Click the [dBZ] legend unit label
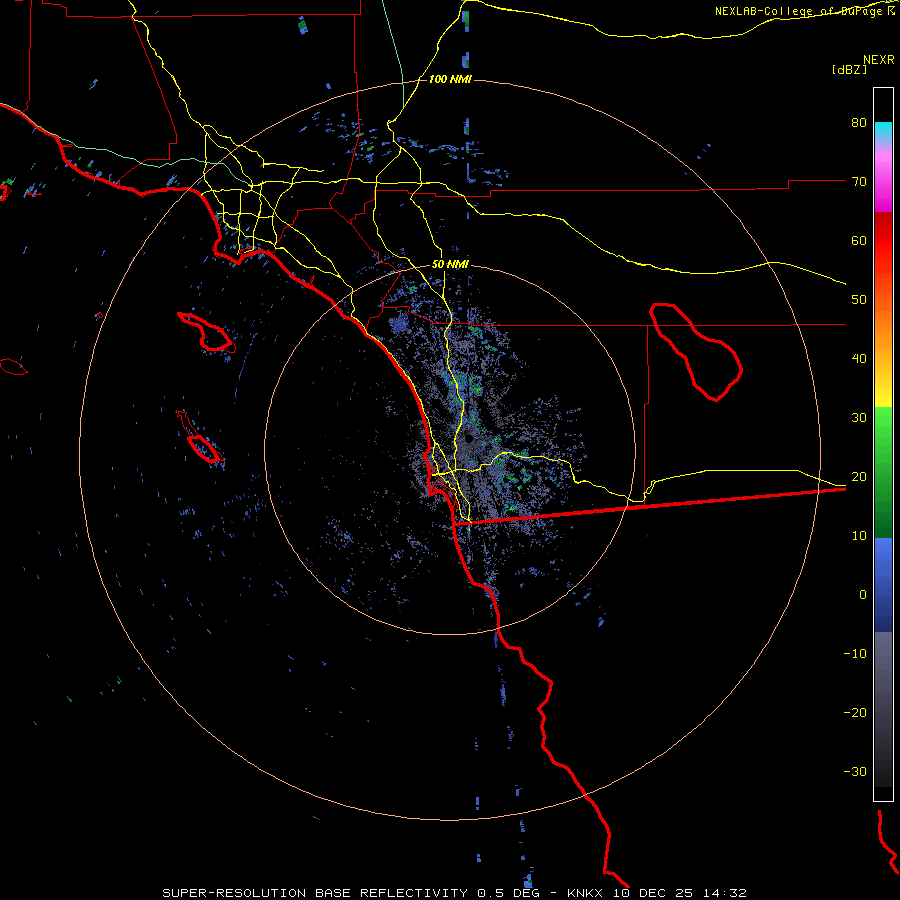900x900 pixels. pyautogui.click(x=849, y=69)
